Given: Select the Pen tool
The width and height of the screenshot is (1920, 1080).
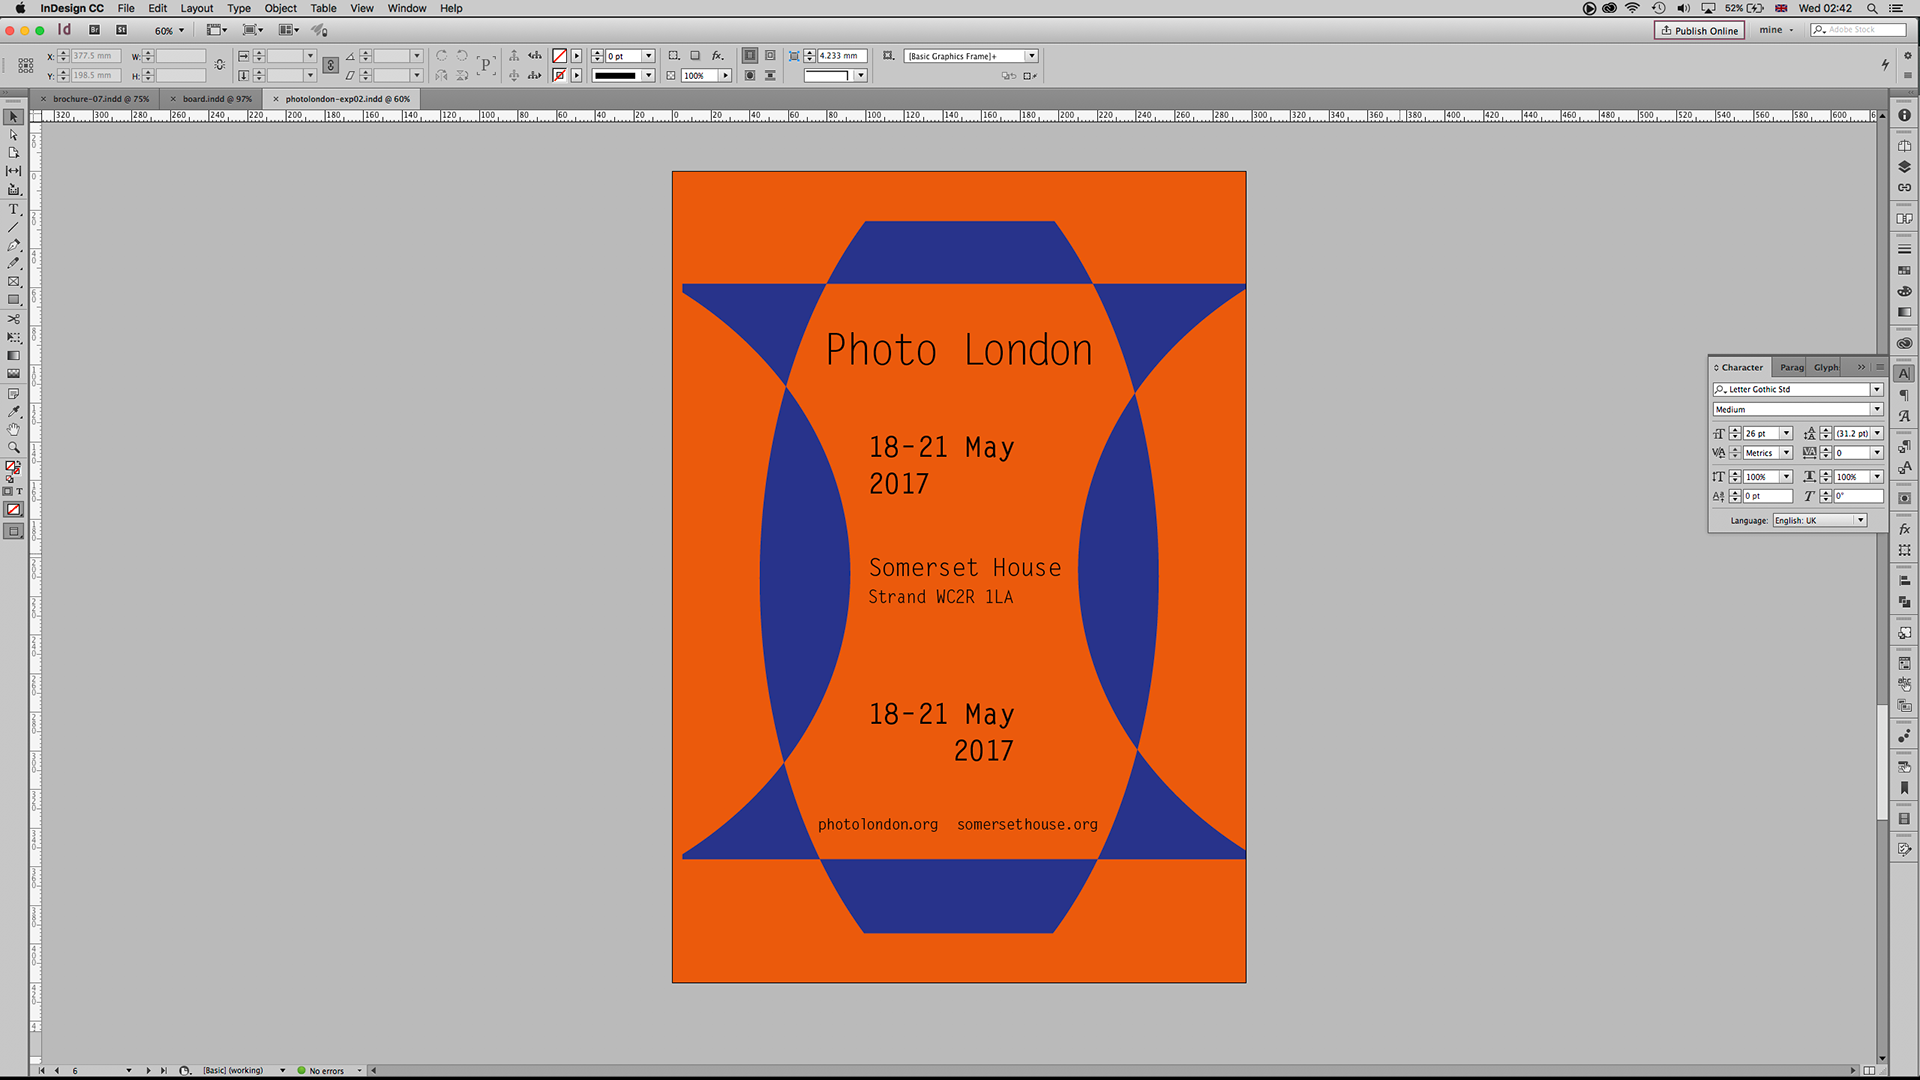Looking at the screenshot, I should [x=13, y=245].
